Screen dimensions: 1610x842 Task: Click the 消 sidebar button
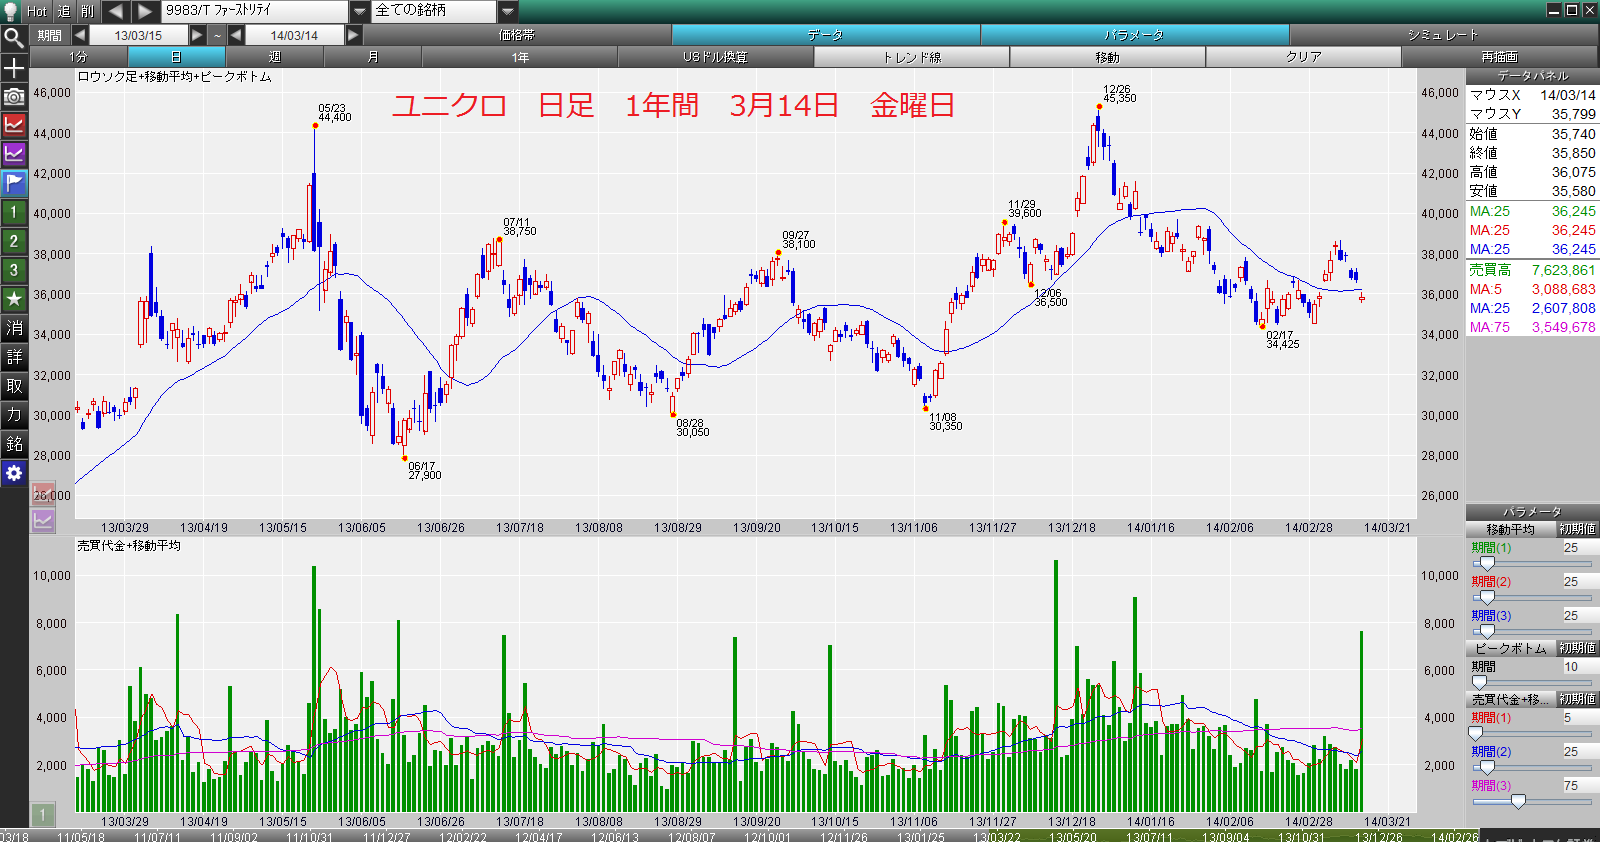14,328
